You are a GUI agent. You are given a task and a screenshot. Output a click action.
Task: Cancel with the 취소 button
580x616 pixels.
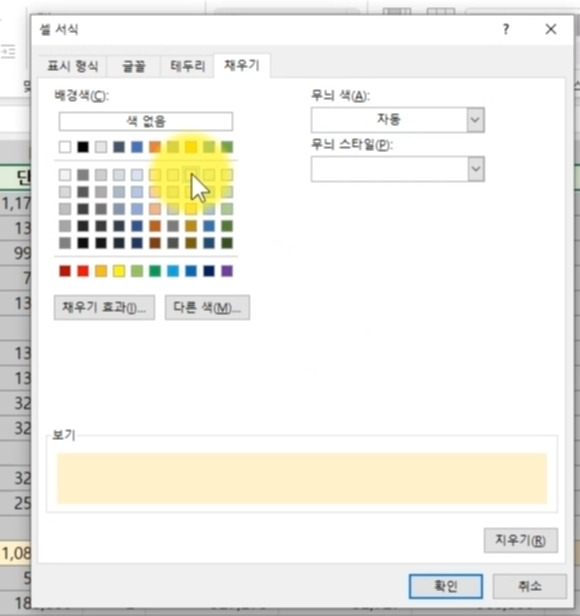[x=530, y=586]
